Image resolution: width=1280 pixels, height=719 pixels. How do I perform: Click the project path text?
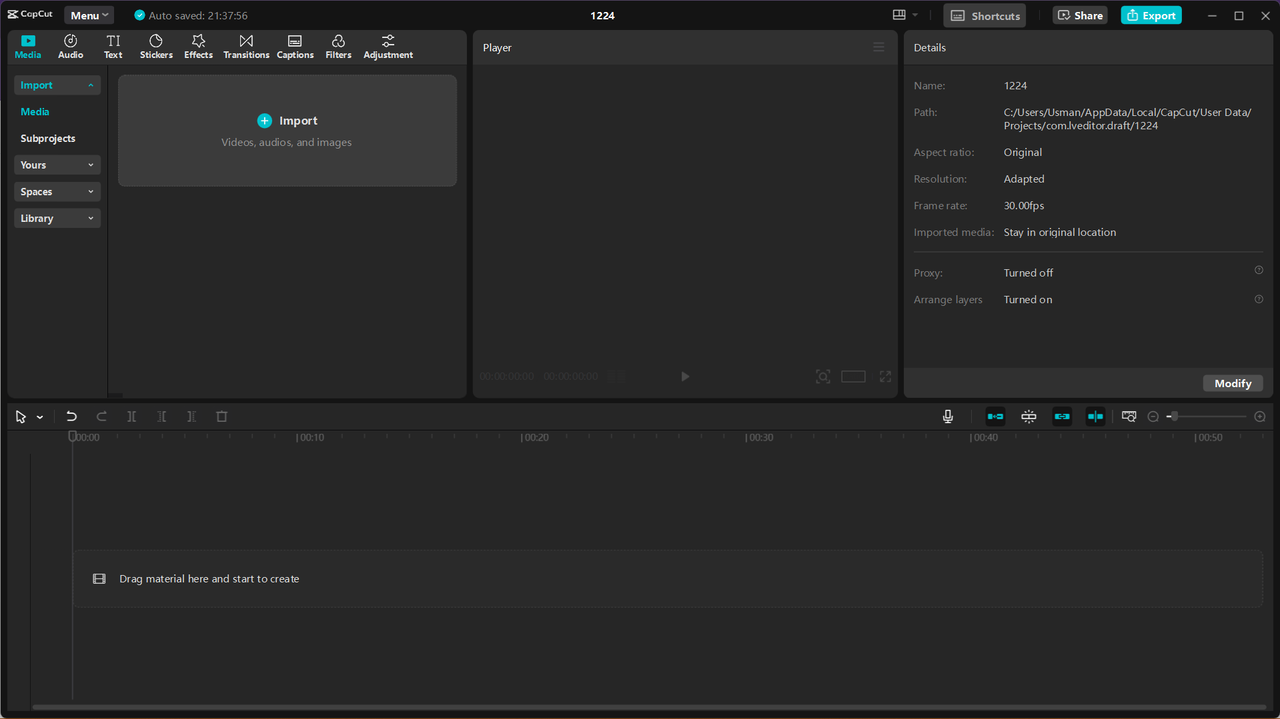coord(1127,119)
